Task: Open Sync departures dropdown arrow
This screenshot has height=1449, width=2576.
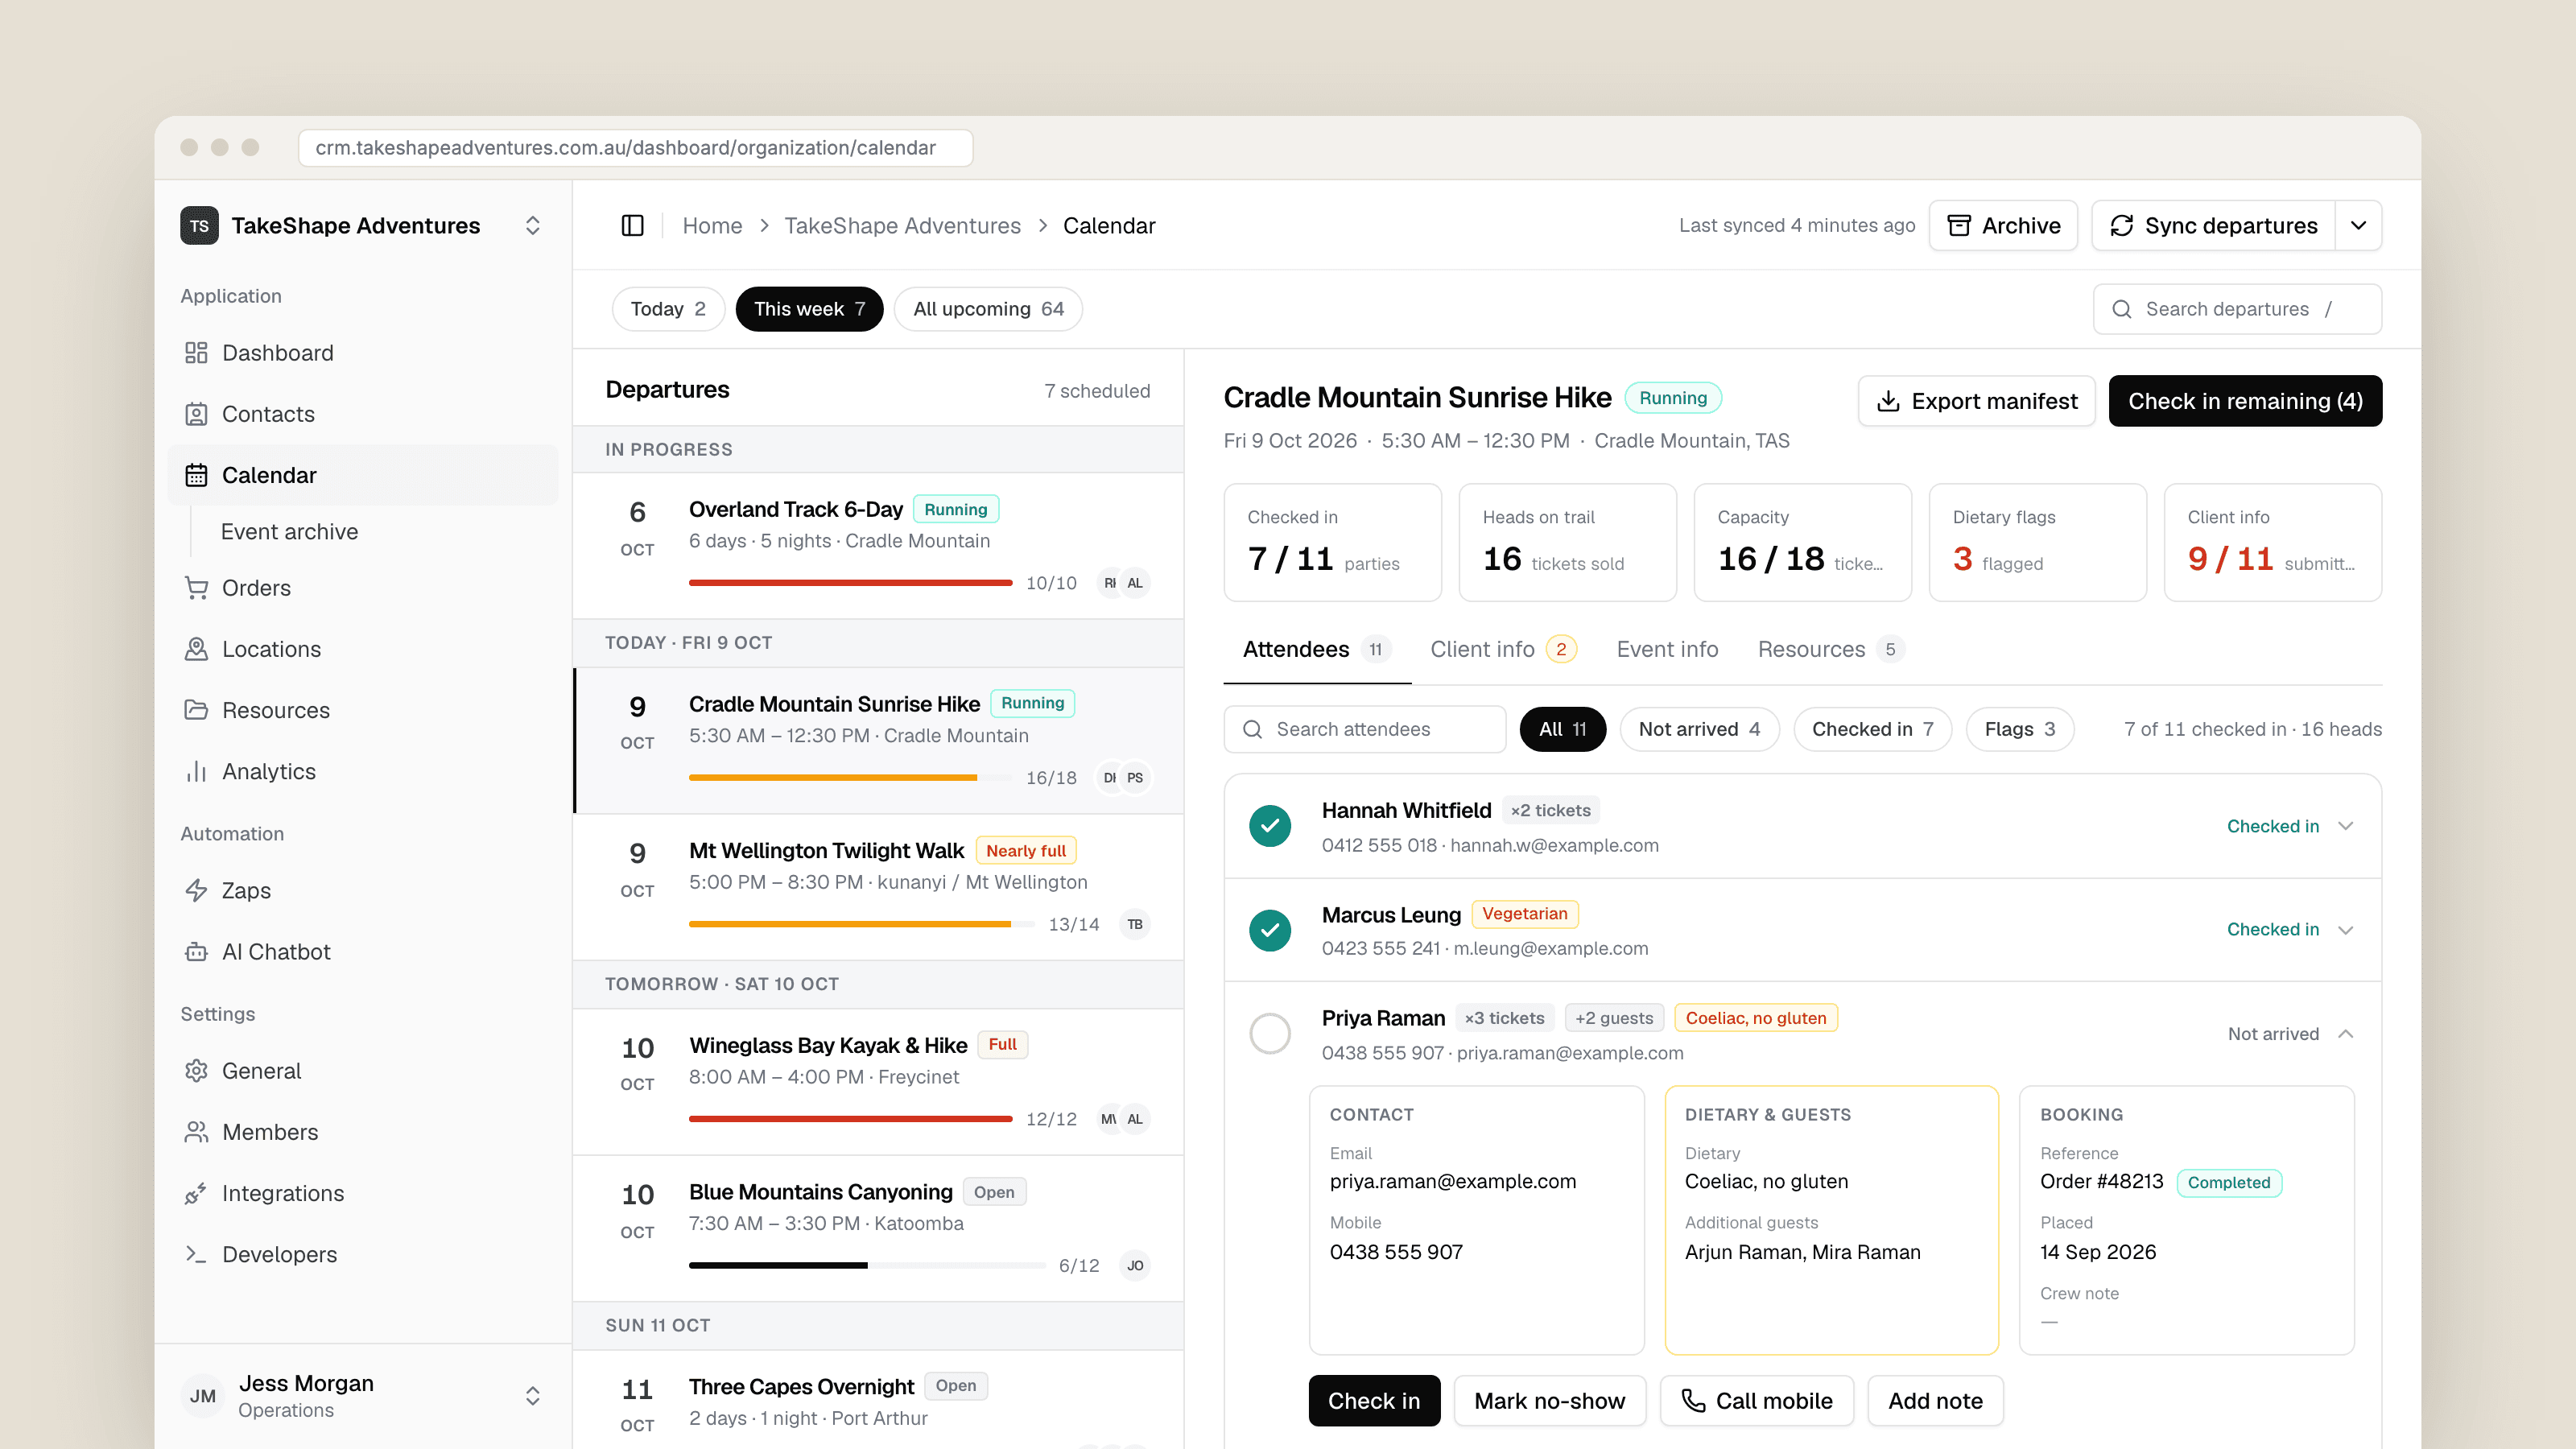Action: [x=2358, y=226]
